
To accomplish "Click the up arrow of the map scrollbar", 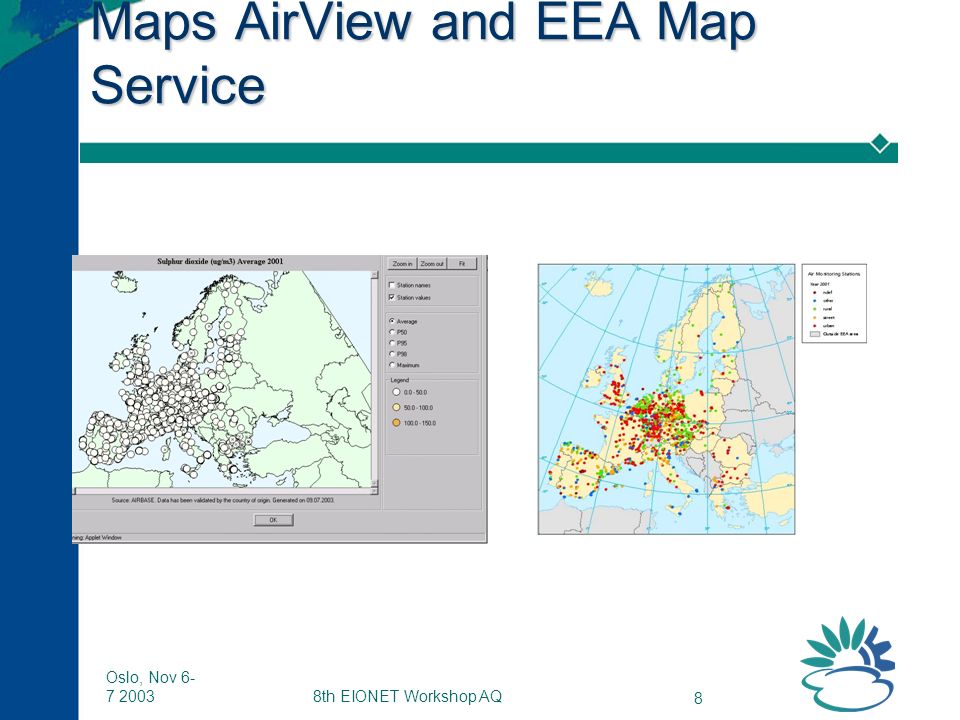I will point(375,276).
